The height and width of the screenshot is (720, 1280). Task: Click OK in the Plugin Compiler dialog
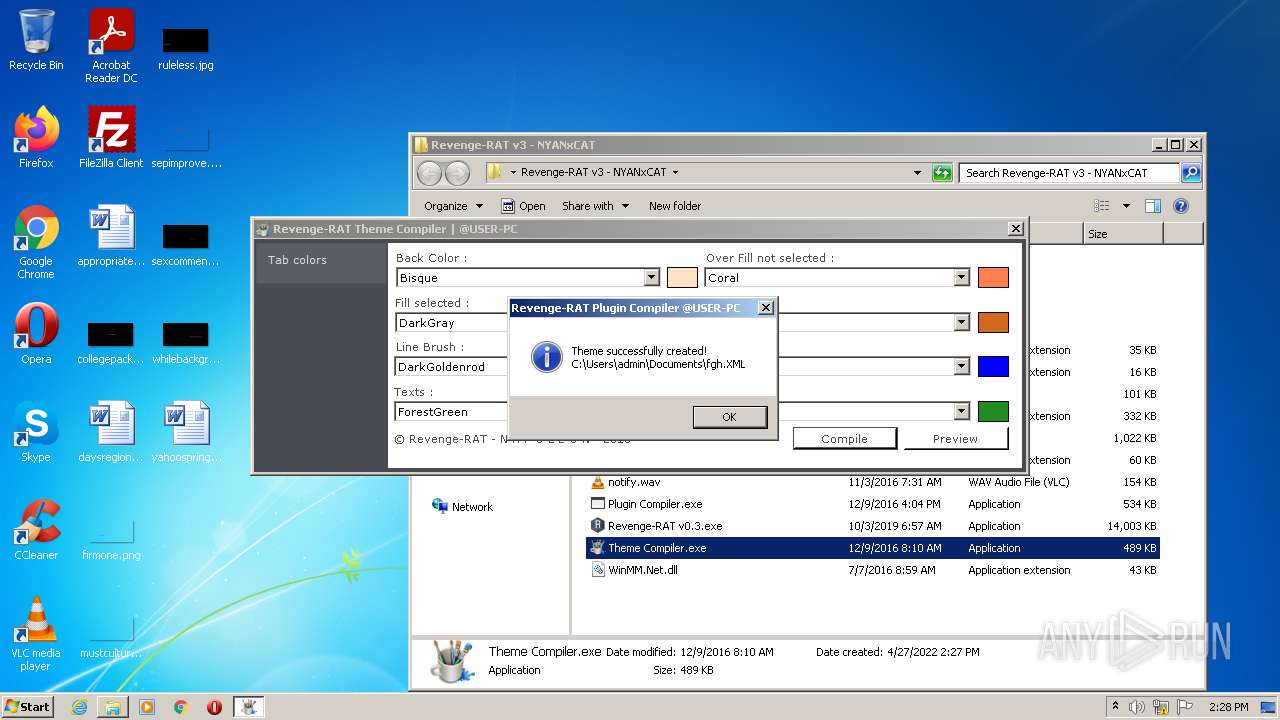(x=729, y=417)
